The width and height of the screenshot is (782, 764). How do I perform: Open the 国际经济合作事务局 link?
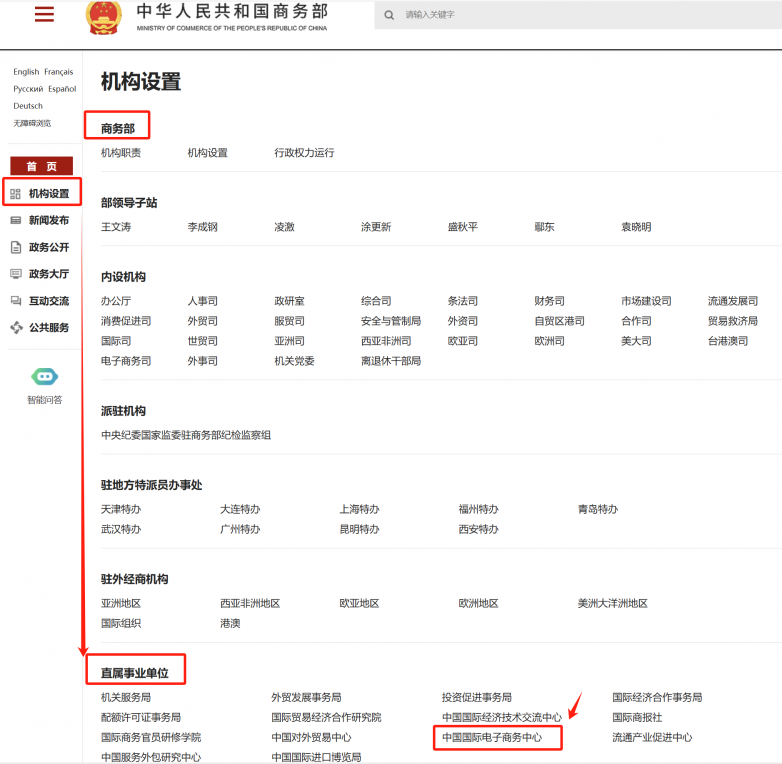coord(657,697)
